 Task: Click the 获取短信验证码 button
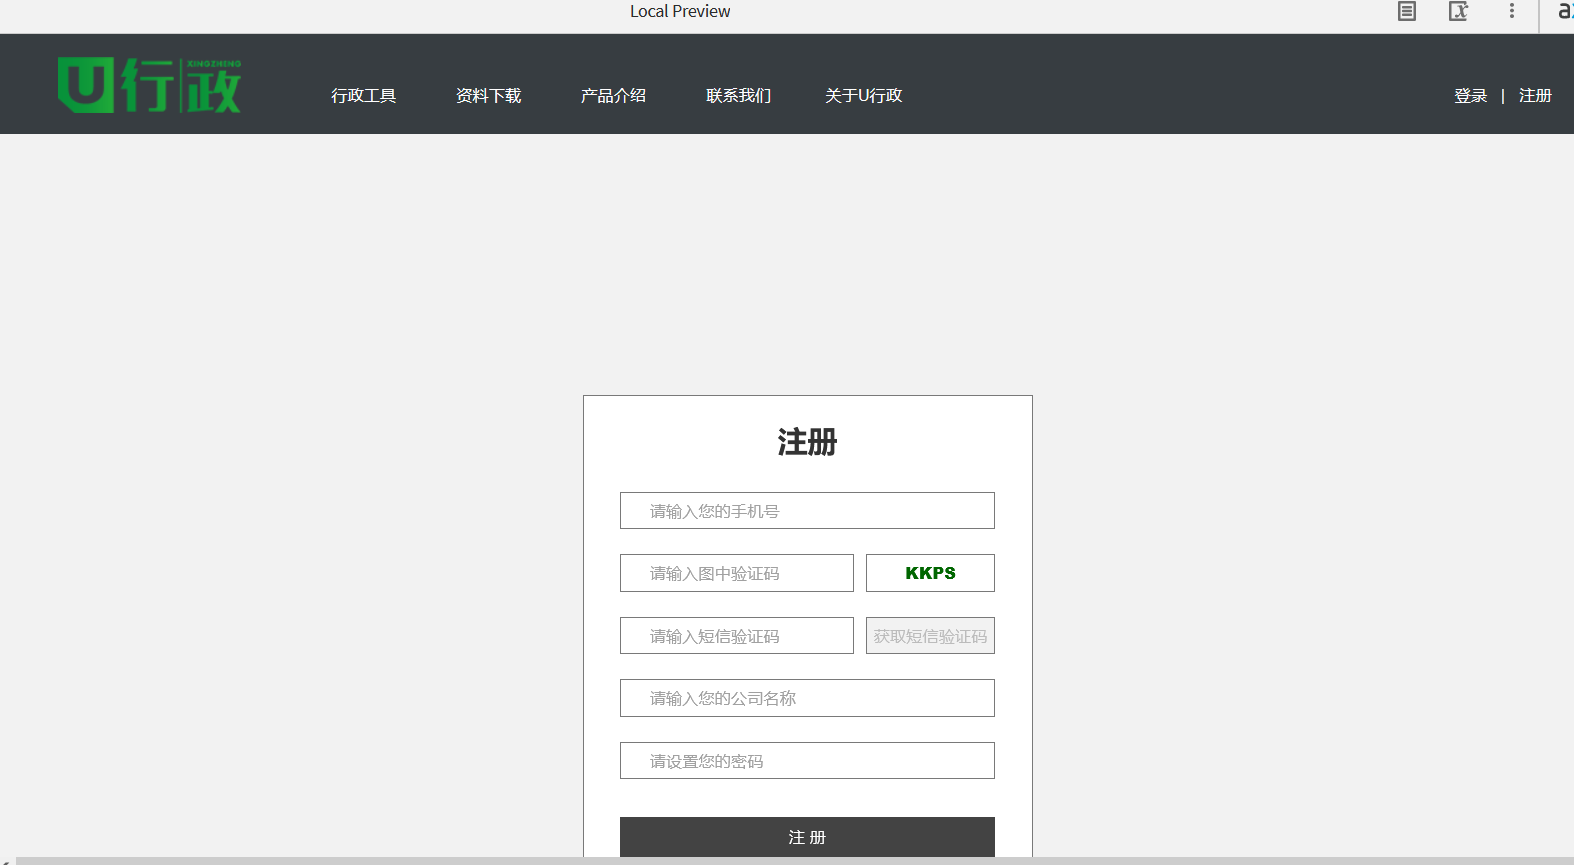[x=930, y=636]
